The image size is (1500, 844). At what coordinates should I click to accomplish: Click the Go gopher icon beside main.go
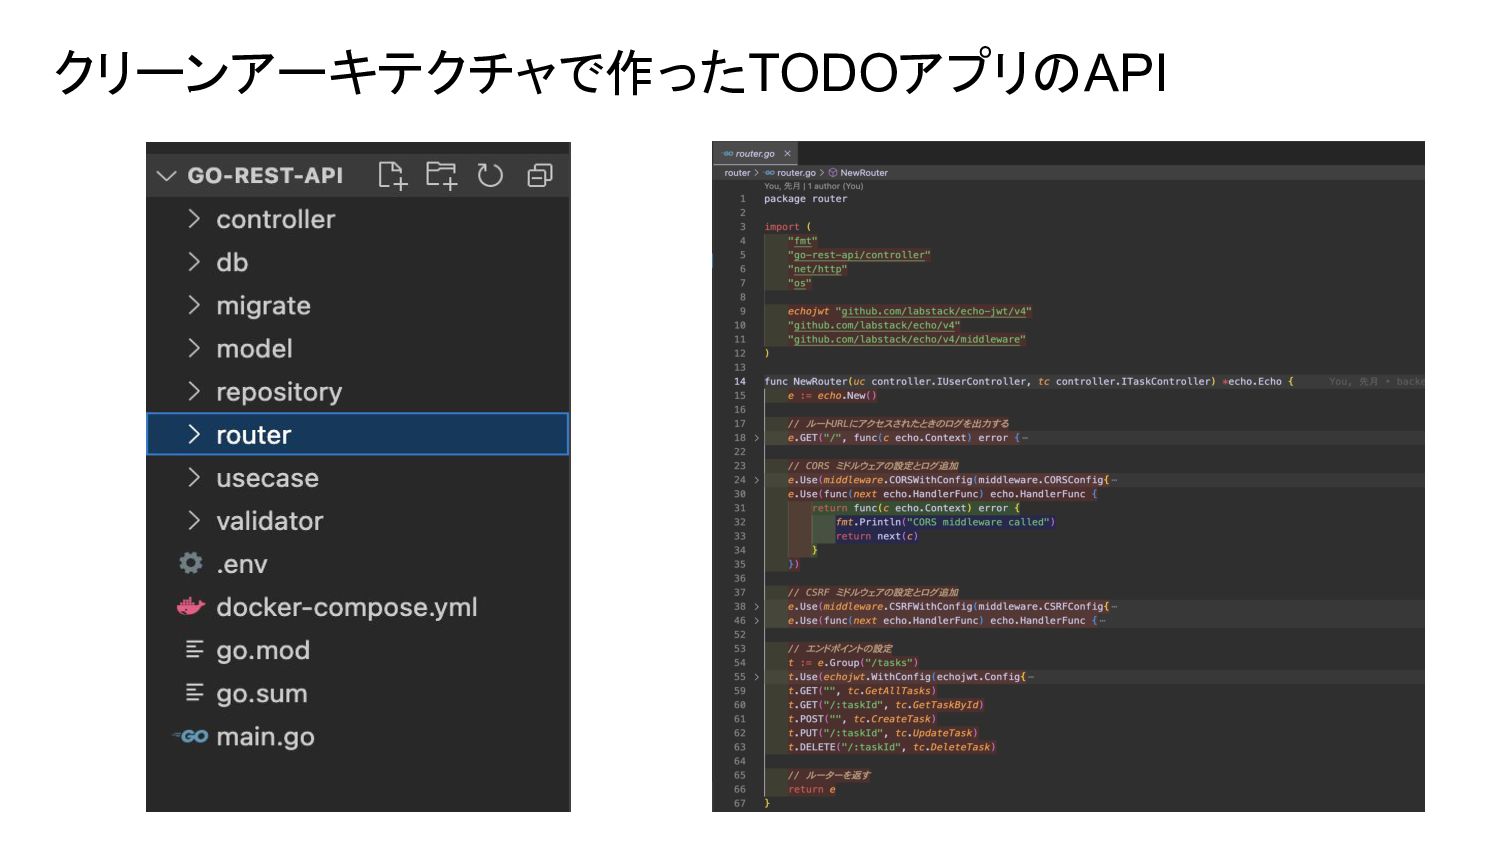tap(191, 736)
